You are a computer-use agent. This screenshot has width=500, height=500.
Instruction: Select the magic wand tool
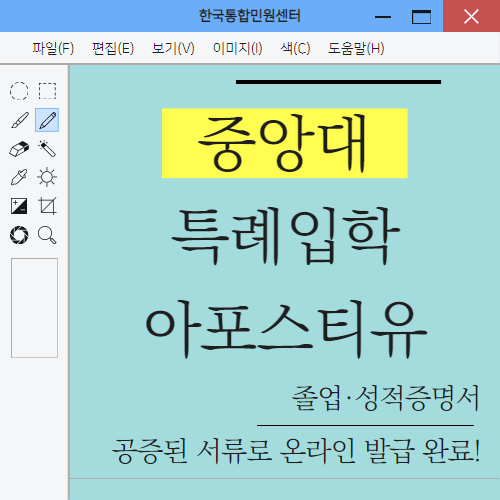[47, 149]
